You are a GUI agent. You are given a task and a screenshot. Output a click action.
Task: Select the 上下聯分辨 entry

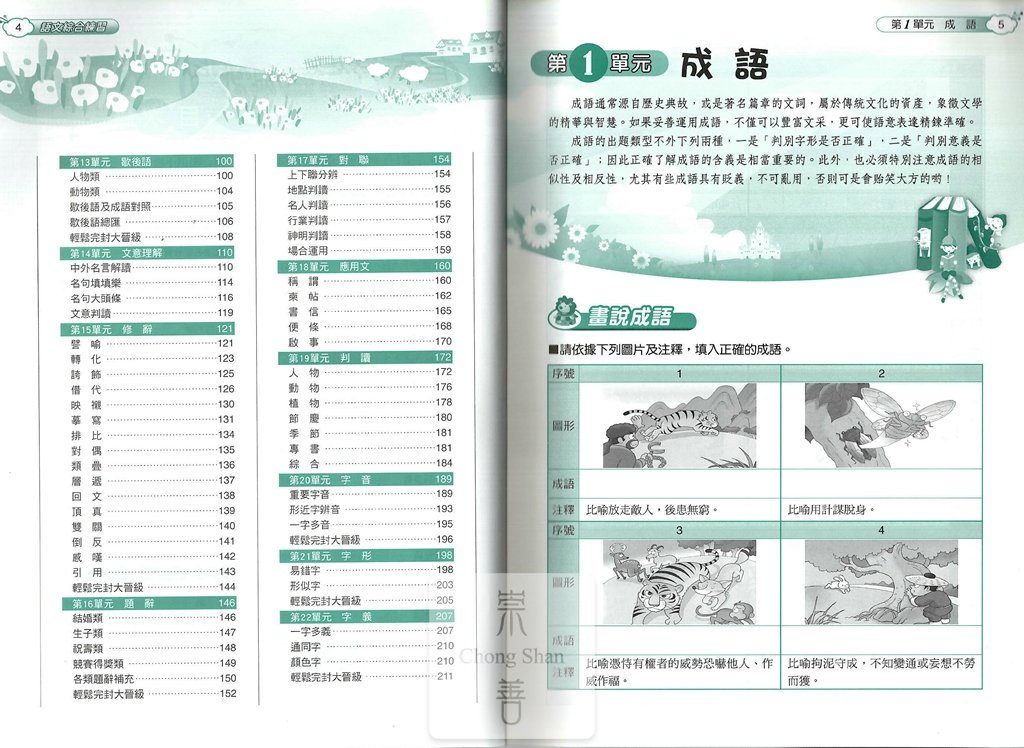(368, 174)
